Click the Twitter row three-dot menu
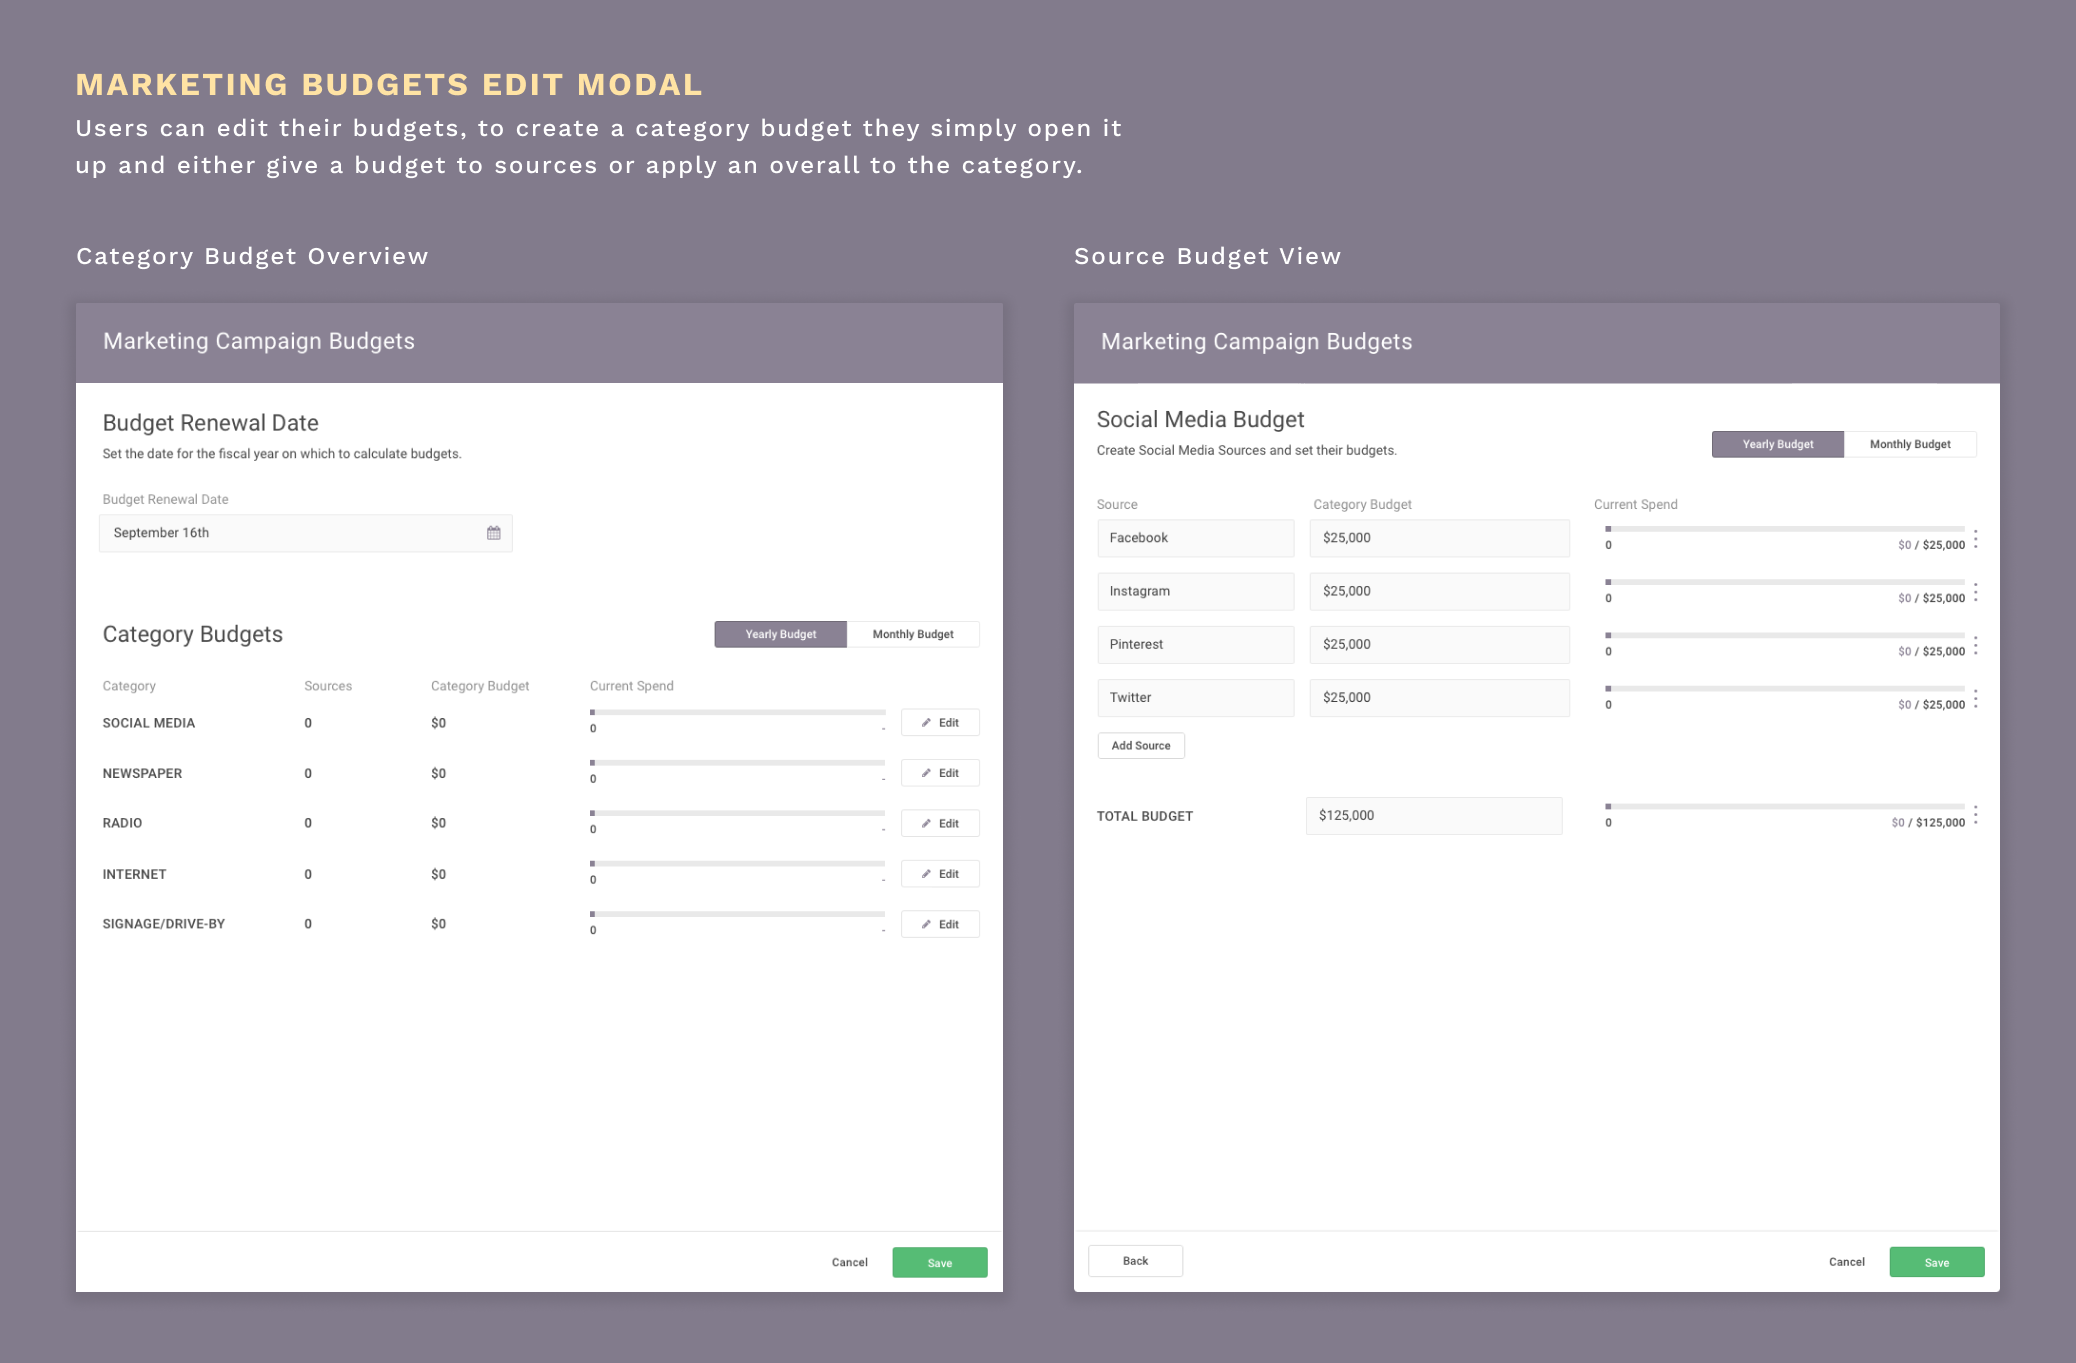This screenshot has height=1363, width=2076. [1975, 698]
